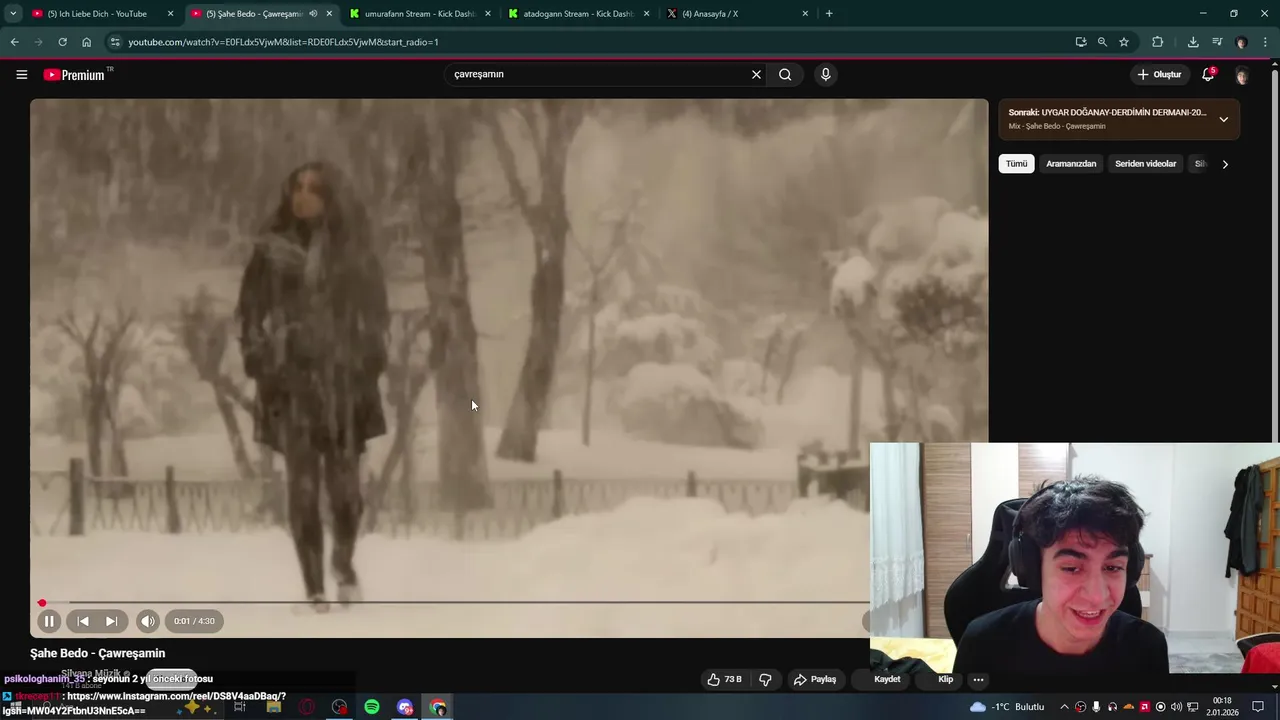Screen dimensions: 1280x720
Task: Mute the video volume
Action: coord(148,621)
